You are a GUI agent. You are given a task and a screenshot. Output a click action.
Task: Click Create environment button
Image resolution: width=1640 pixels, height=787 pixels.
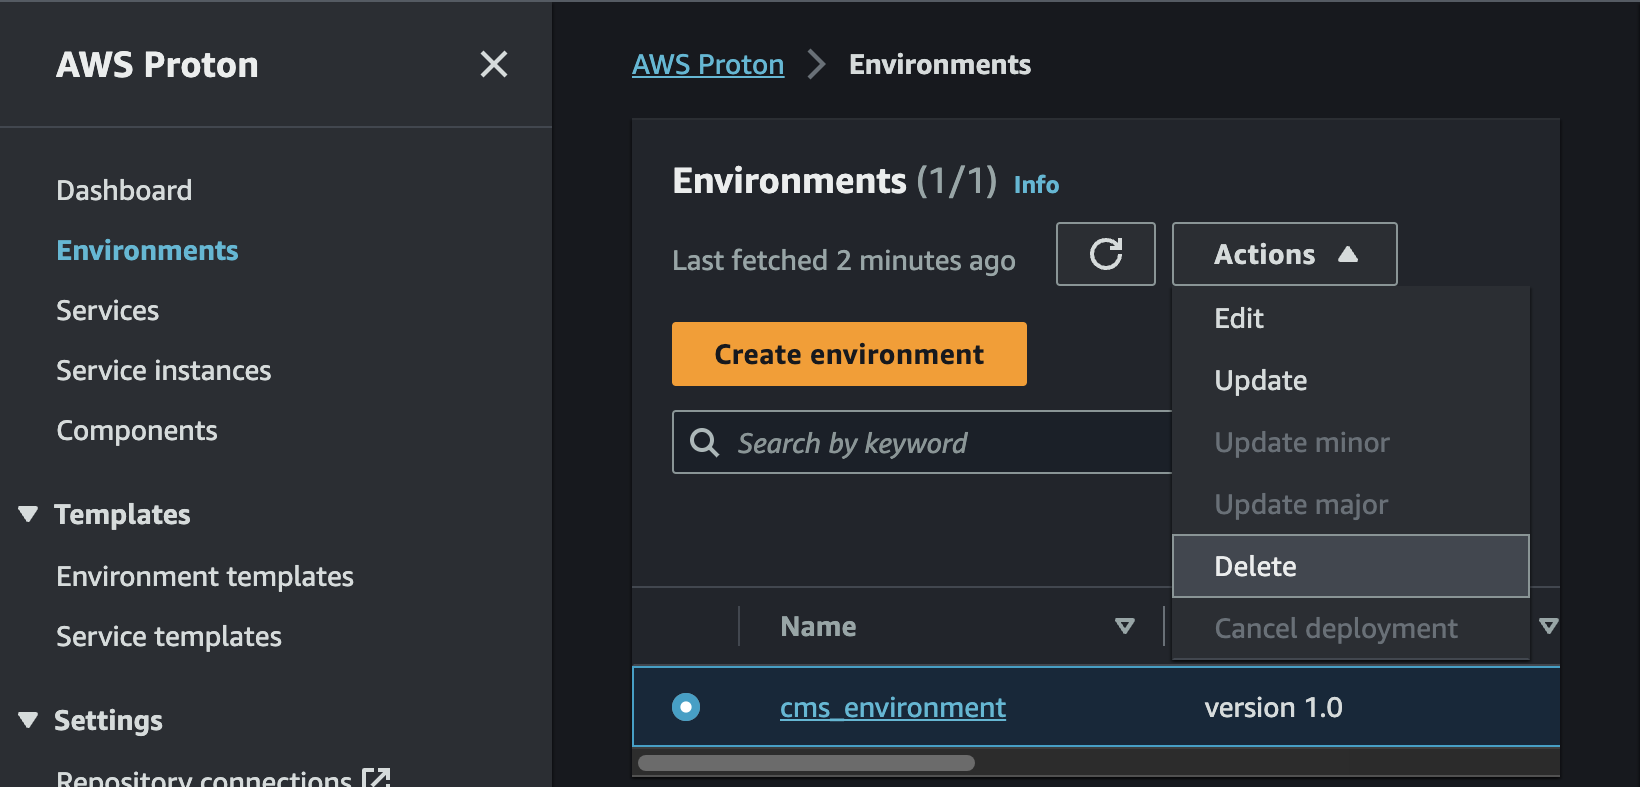point(849,354)
